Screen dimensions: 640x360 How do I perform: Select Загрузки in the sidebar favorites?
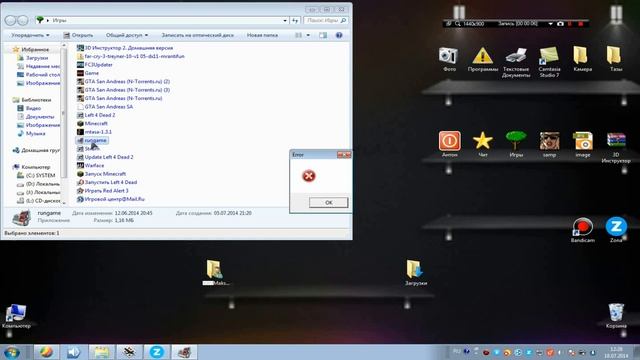37,58
